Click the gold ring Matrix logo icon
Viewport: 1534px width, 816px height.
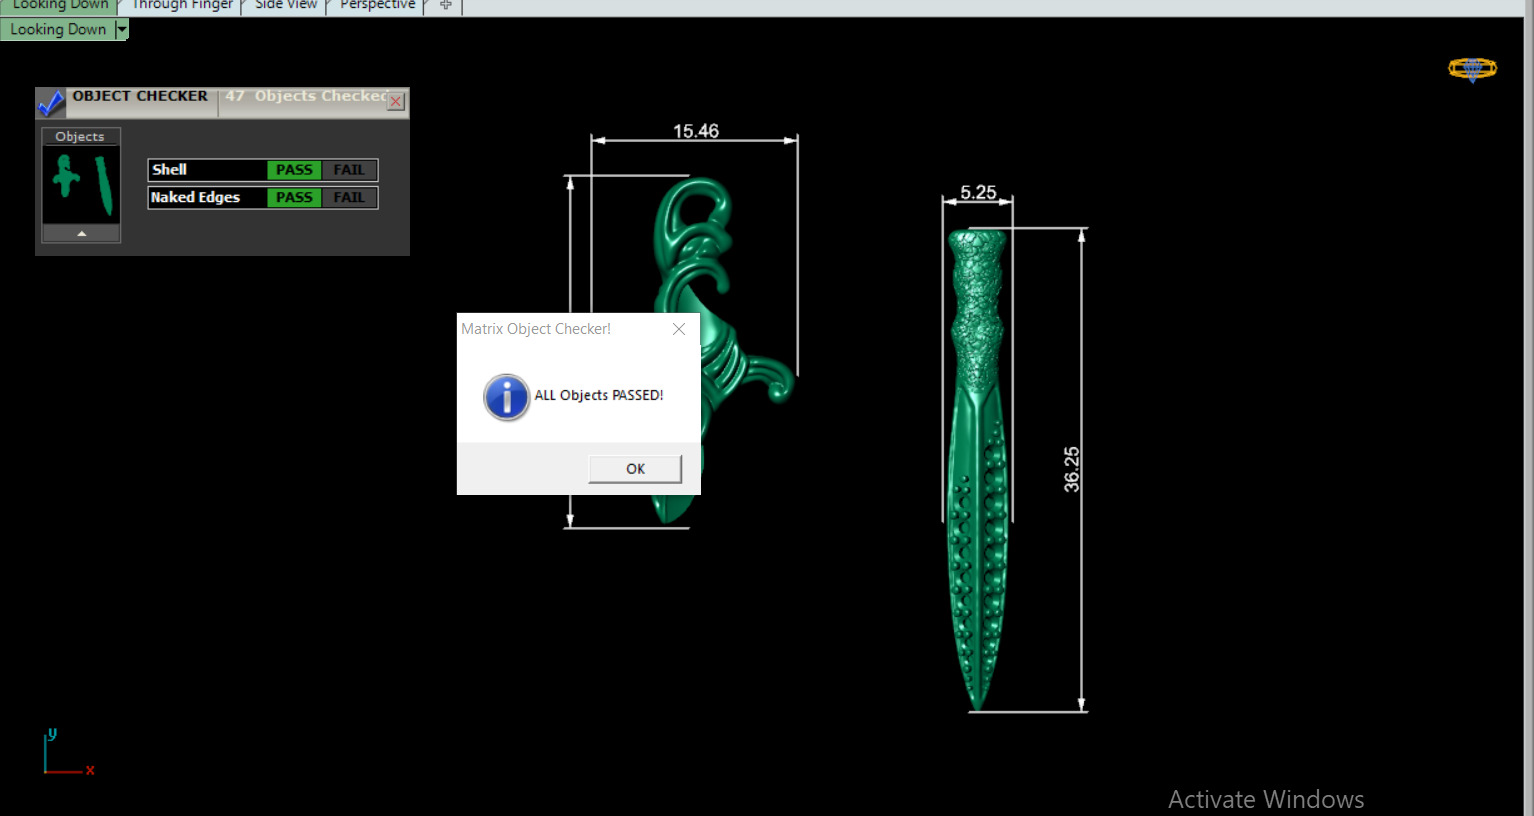[x=1472, y=69]
